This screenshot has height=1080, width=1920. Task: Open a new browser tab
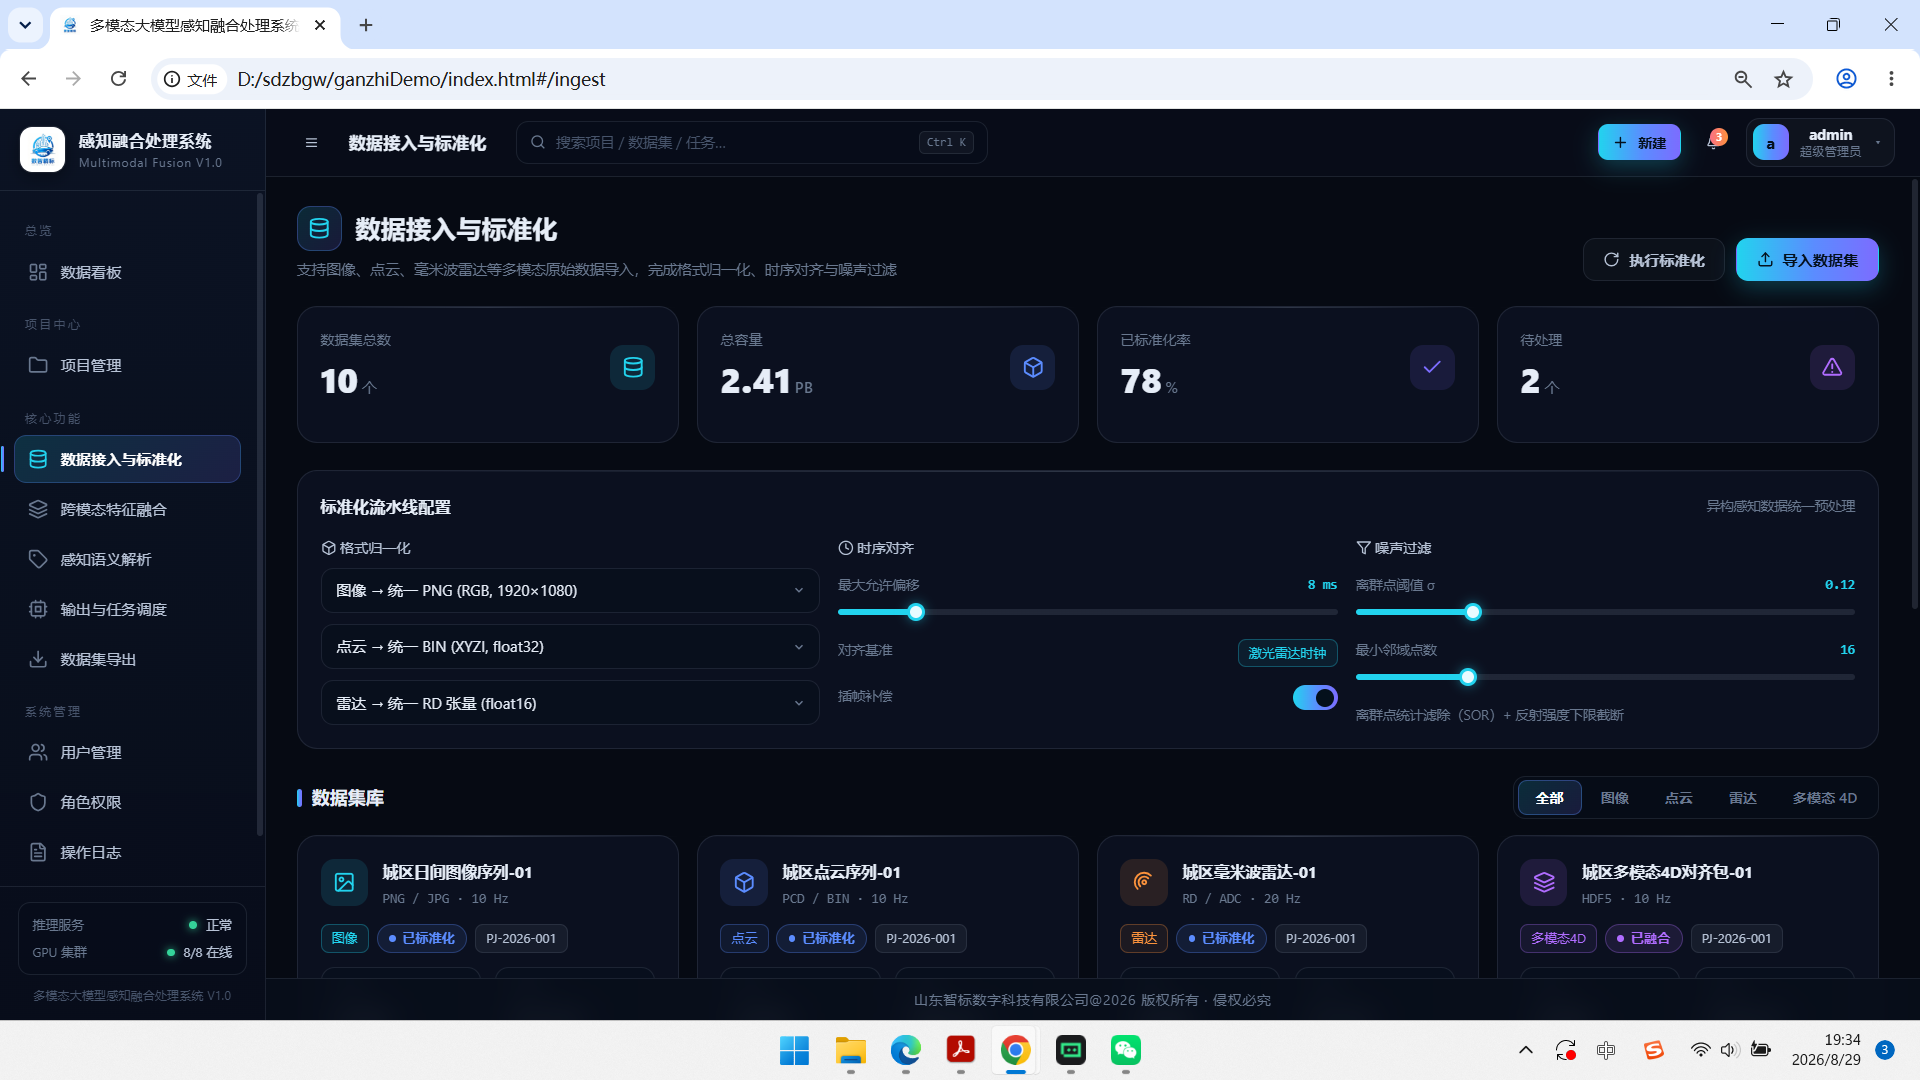coord(366,25)
